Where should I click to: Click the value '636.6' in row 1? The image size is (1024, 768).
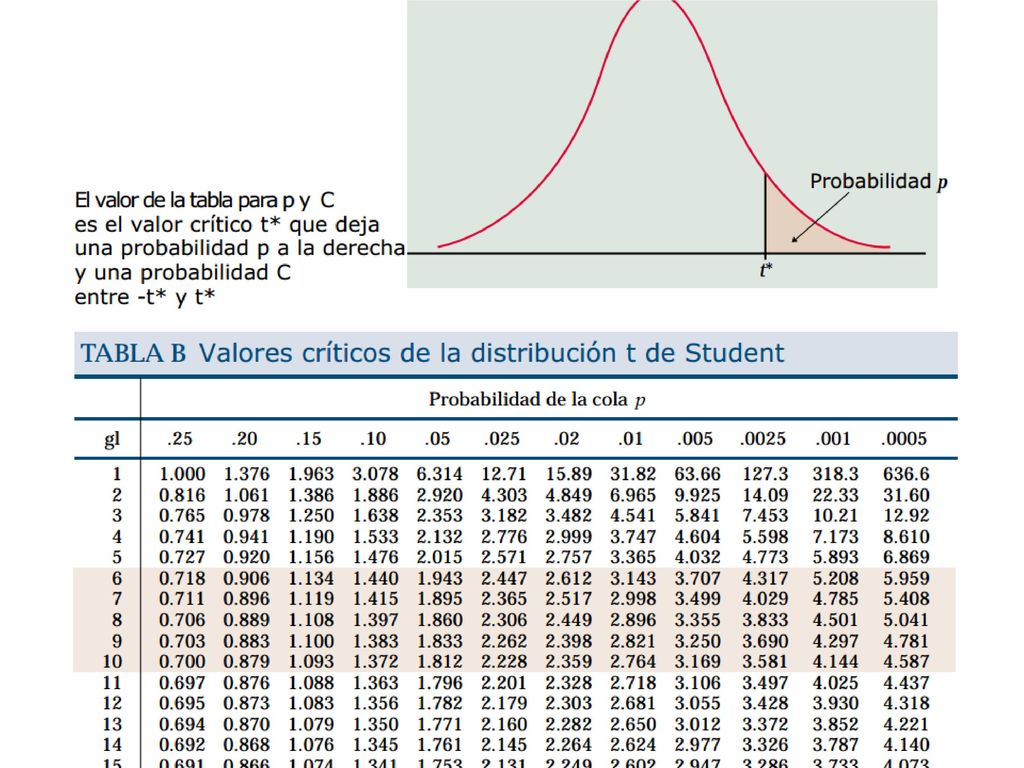tap(906, 474)
